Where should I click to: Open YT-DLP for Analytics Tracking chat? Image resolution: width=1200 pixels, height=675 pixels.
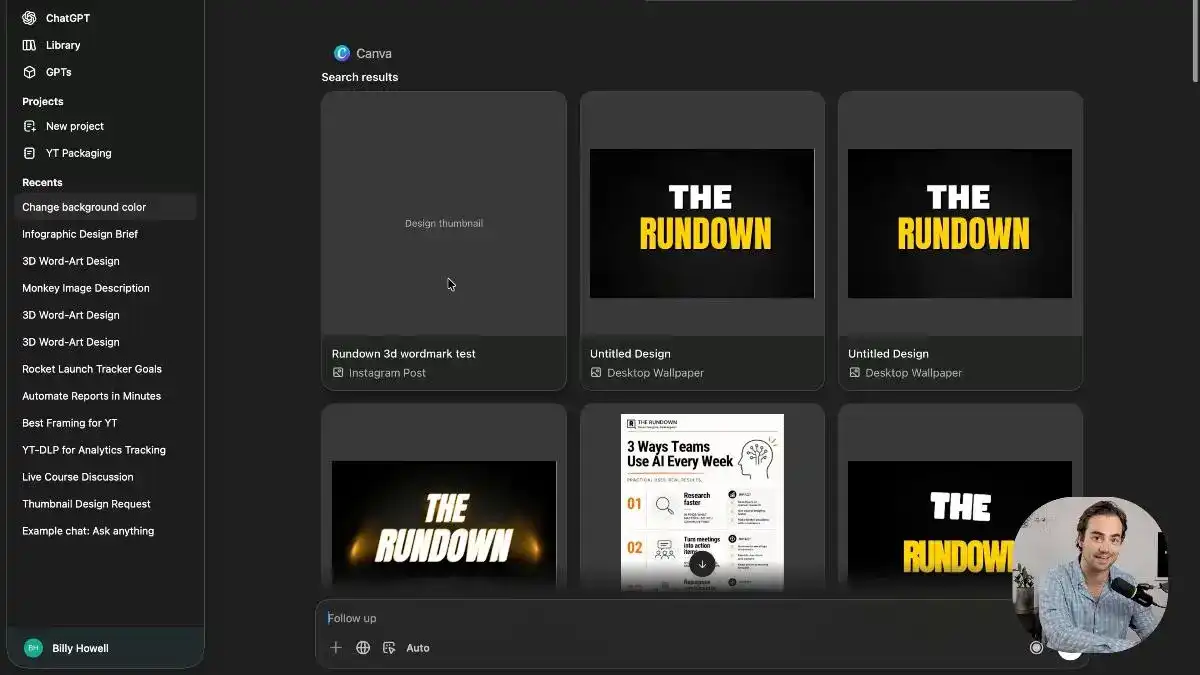click(105, 450)
